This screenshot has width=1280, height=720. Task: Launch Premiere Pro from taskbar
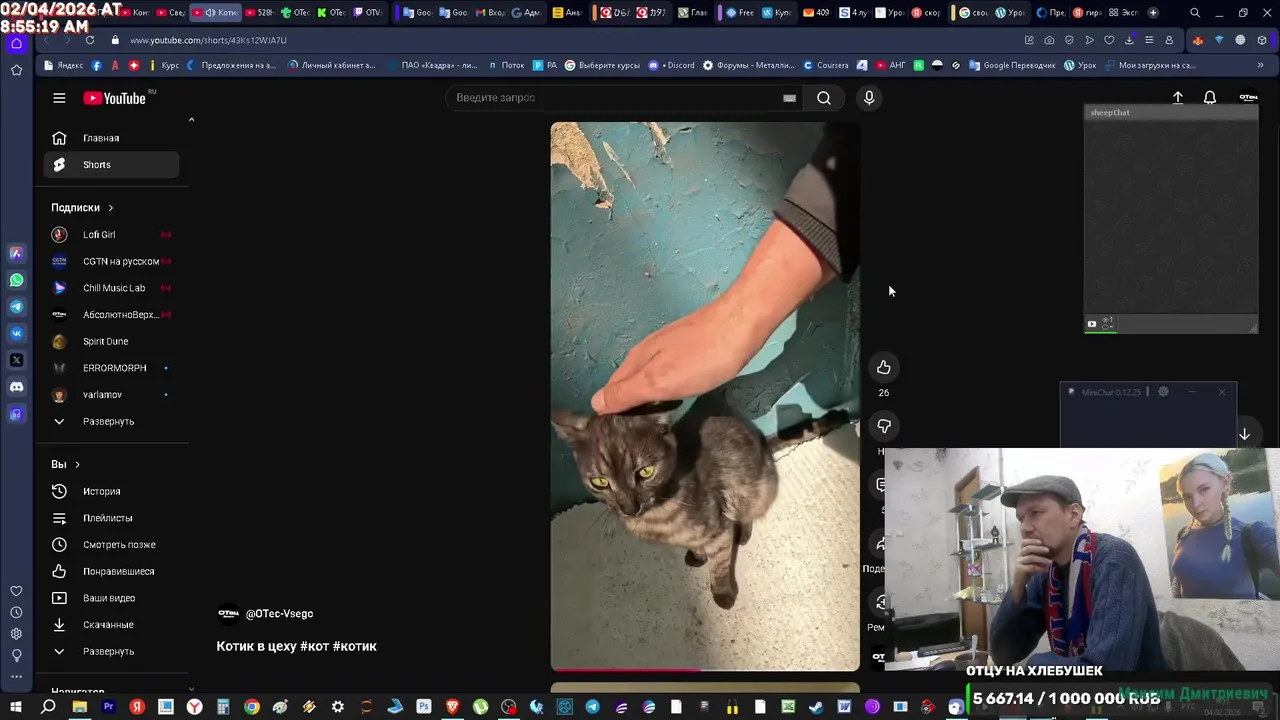(x=108, y=707)
